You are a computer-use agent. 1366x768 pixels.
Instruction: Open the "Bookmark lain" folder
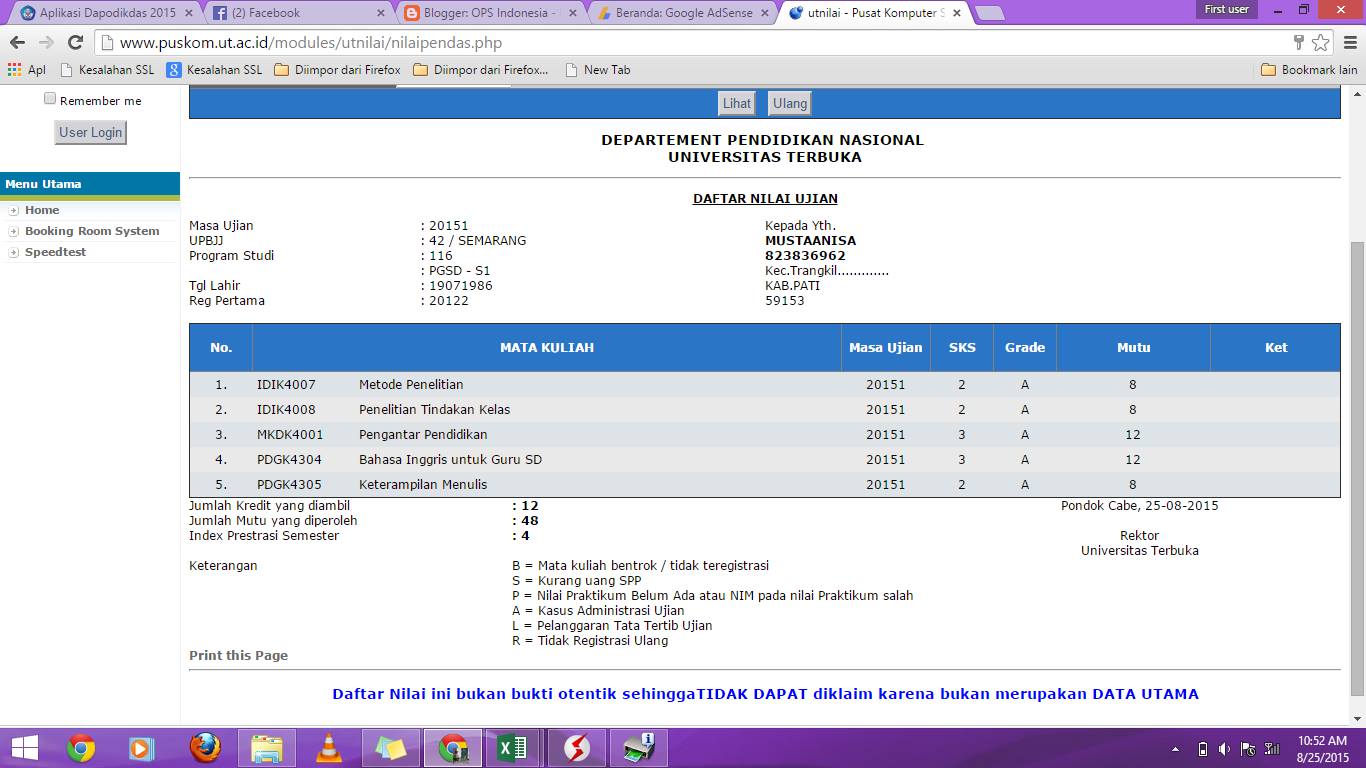pos(1311,69)
